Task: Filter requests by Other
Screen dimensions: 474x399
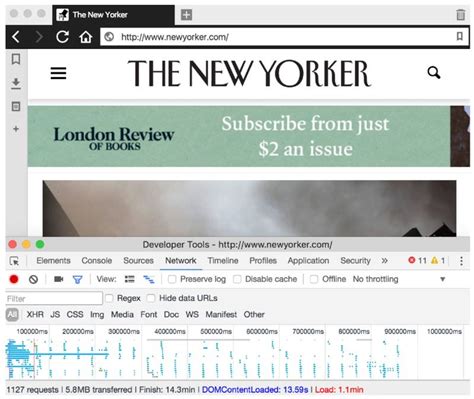Action: pyautogui.click(x=254, y=314)
